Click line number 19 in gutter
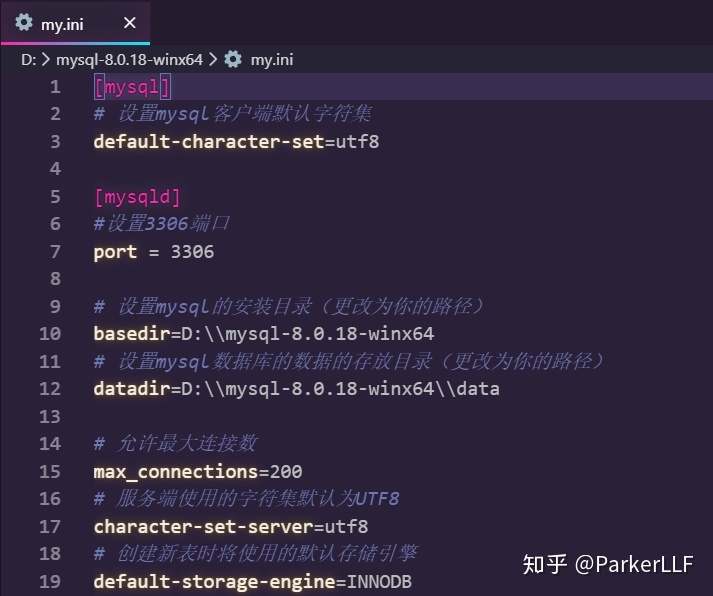The height and width of the screenshot is (596, 713). 50,582
